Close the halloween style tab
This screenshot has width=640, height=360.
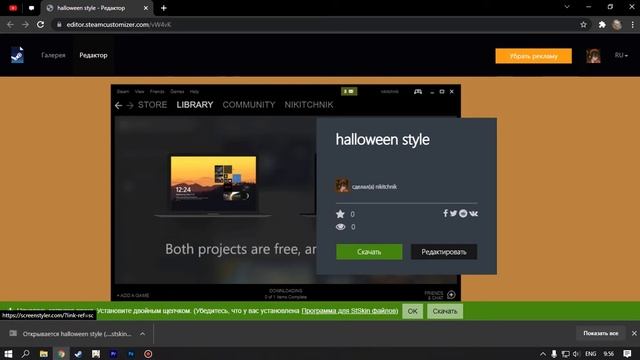point(146,8)
